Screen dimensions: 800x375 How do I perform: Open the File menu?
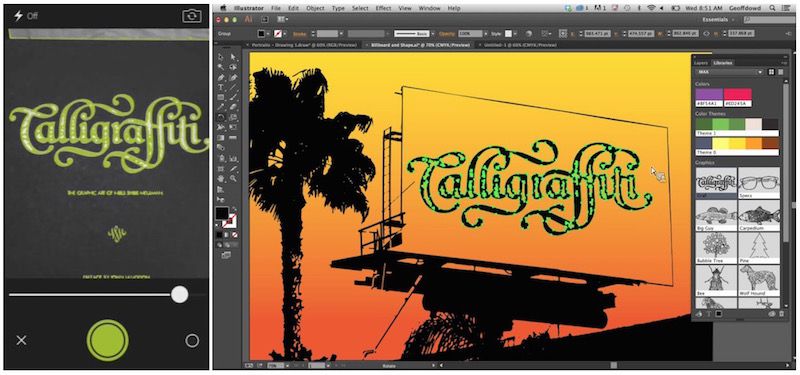click(x=276, y=9)
